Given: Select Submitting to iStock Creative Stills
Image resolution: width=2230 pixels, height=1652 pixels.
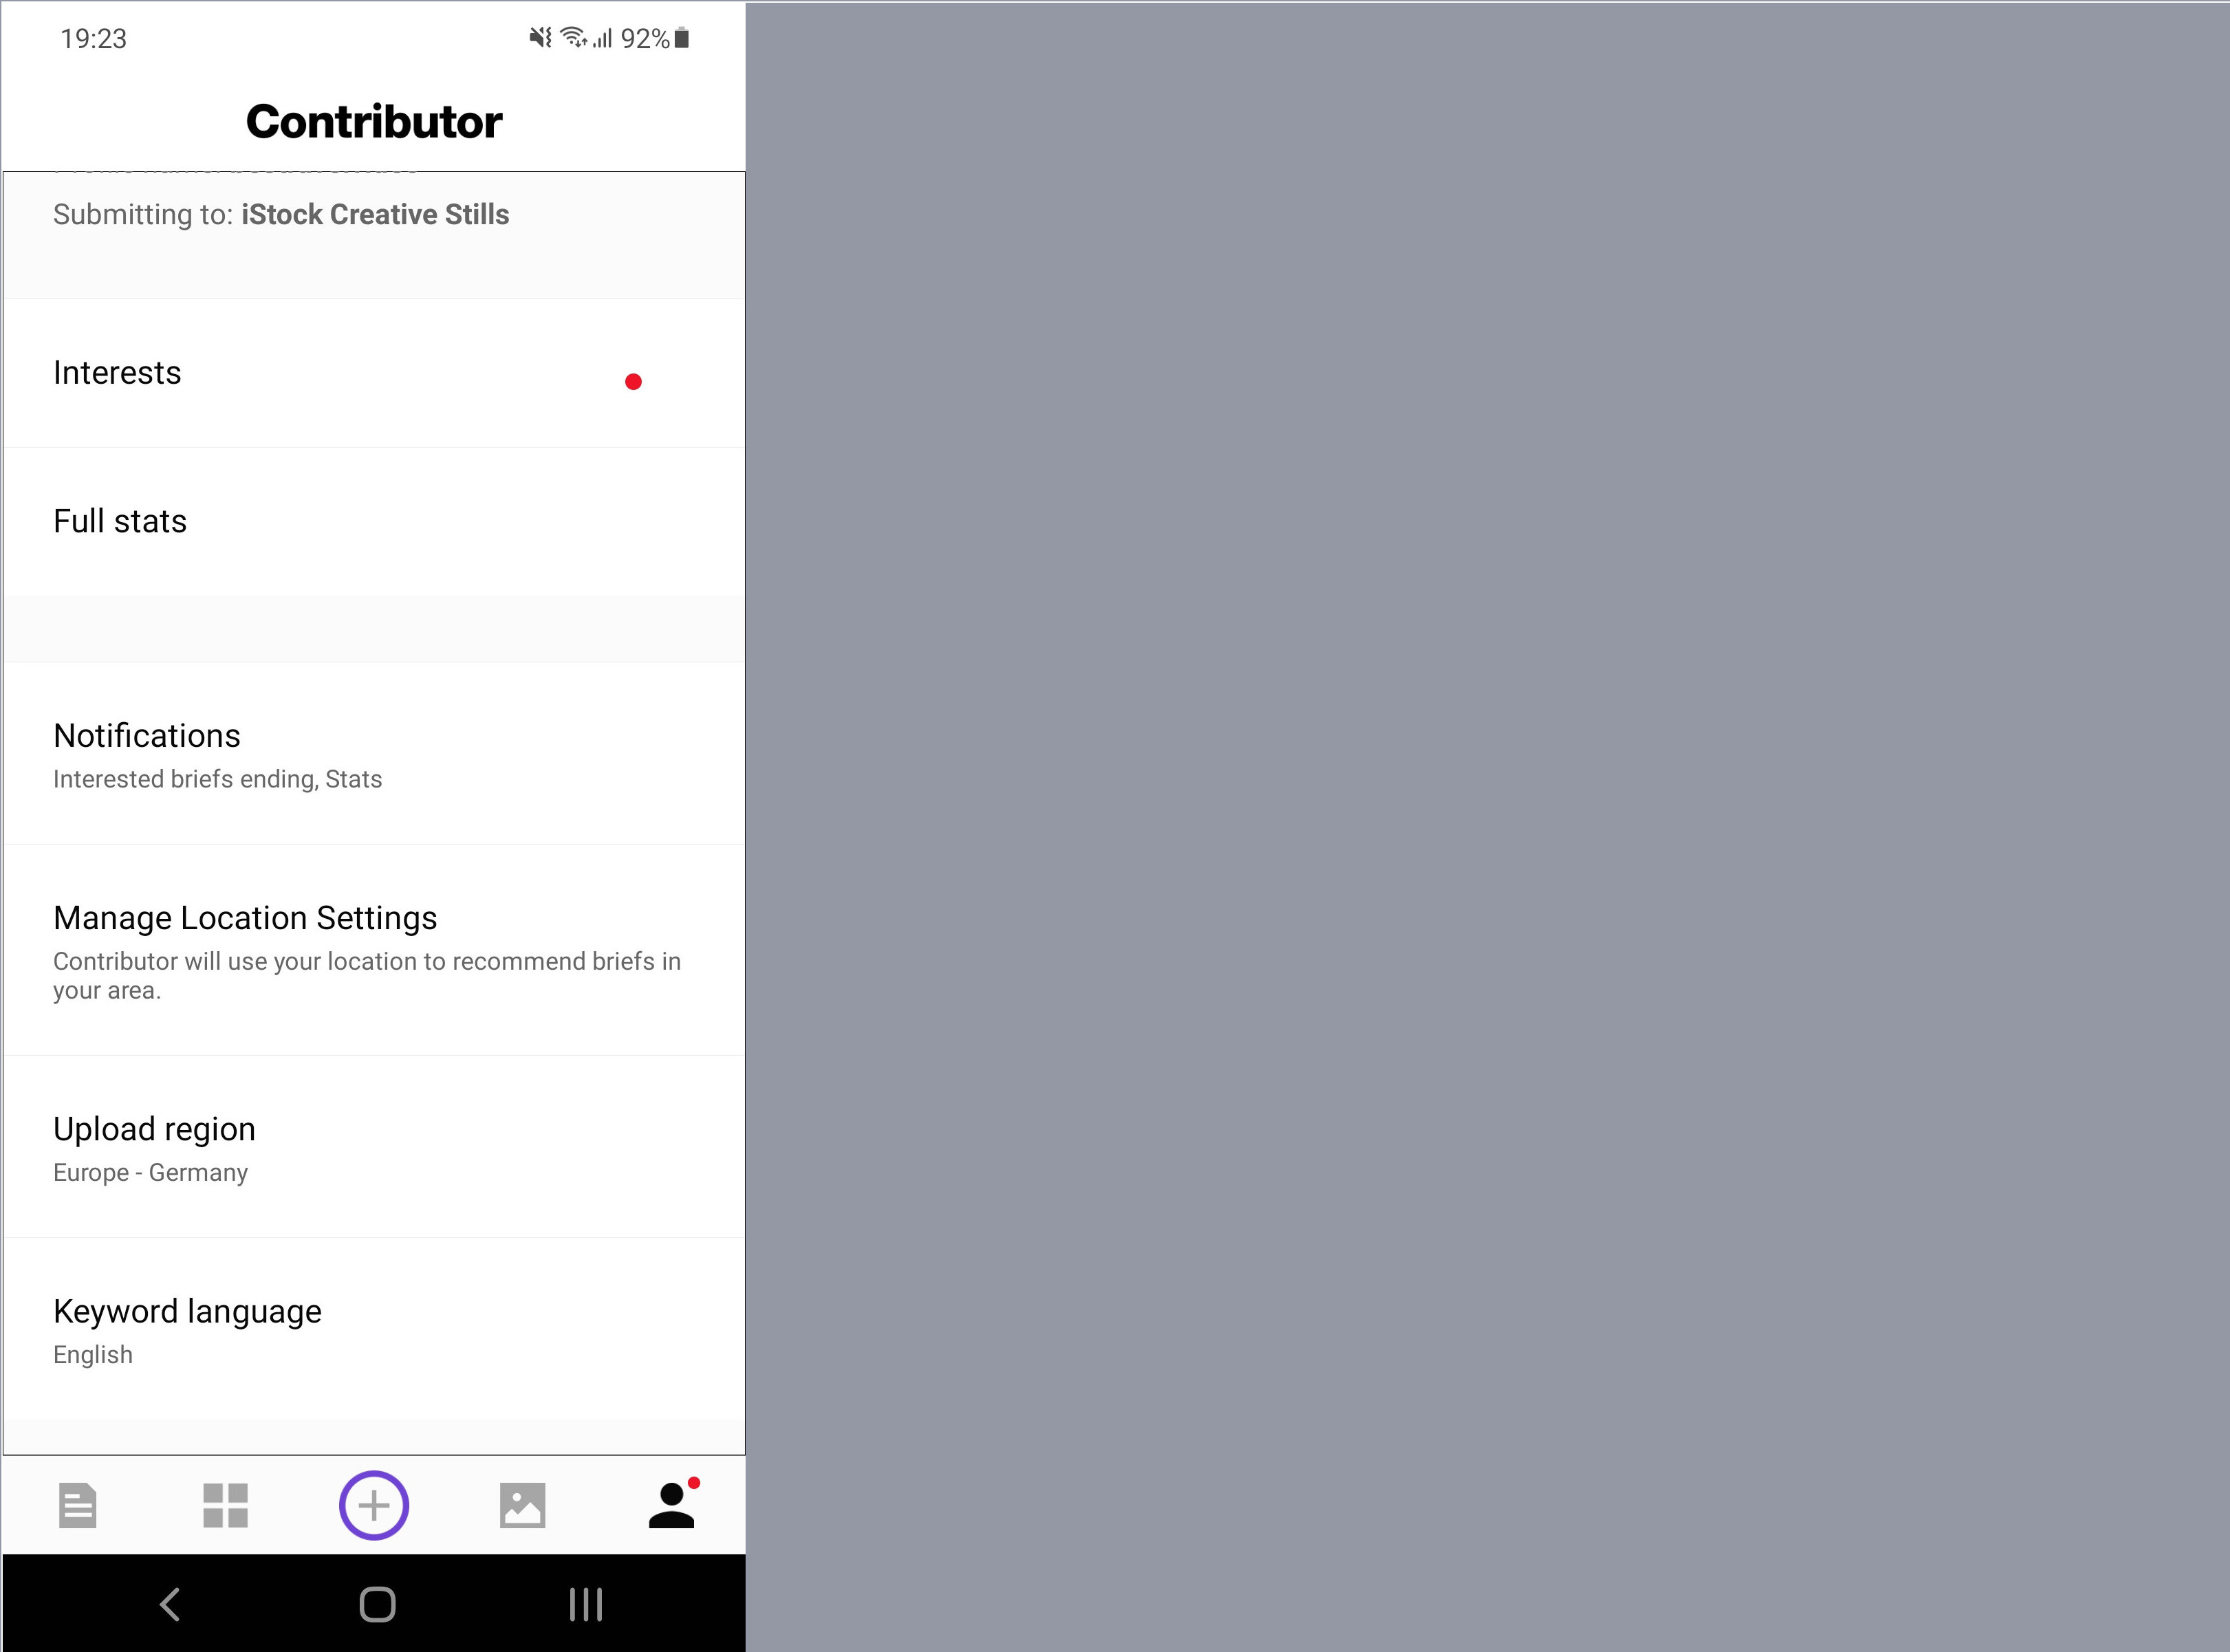Looking at the screenshot, I should (281, 214).
